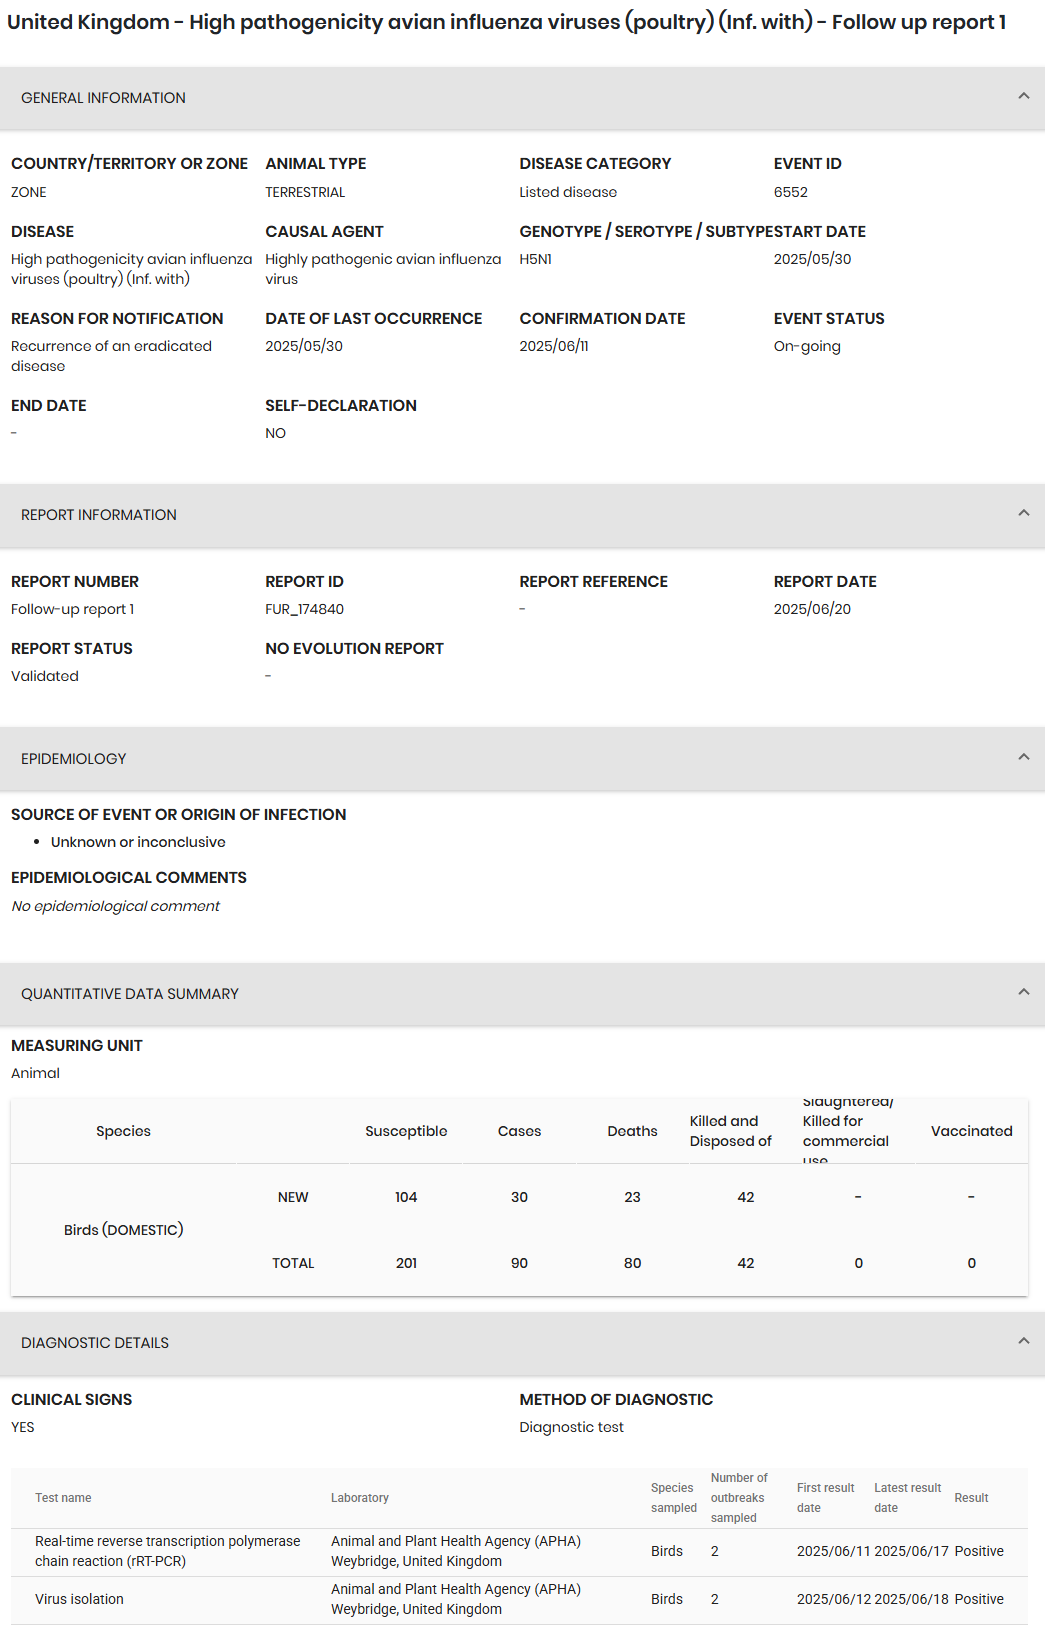Click the Diagnostic Details header title

click(x=95, y=1343)
